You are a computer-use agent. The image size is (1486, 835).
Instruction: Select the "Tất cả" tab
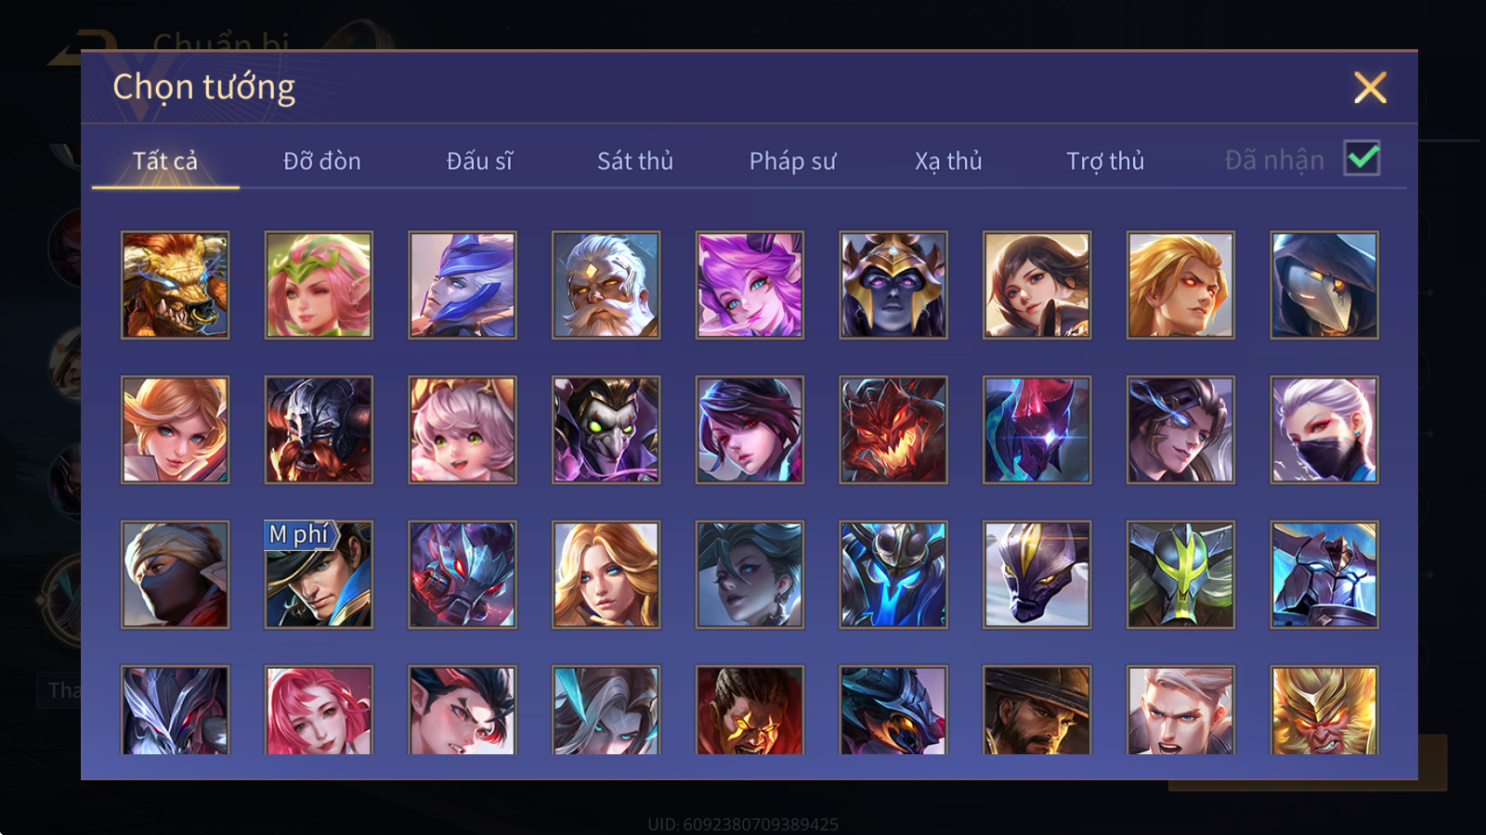point(165,161)
